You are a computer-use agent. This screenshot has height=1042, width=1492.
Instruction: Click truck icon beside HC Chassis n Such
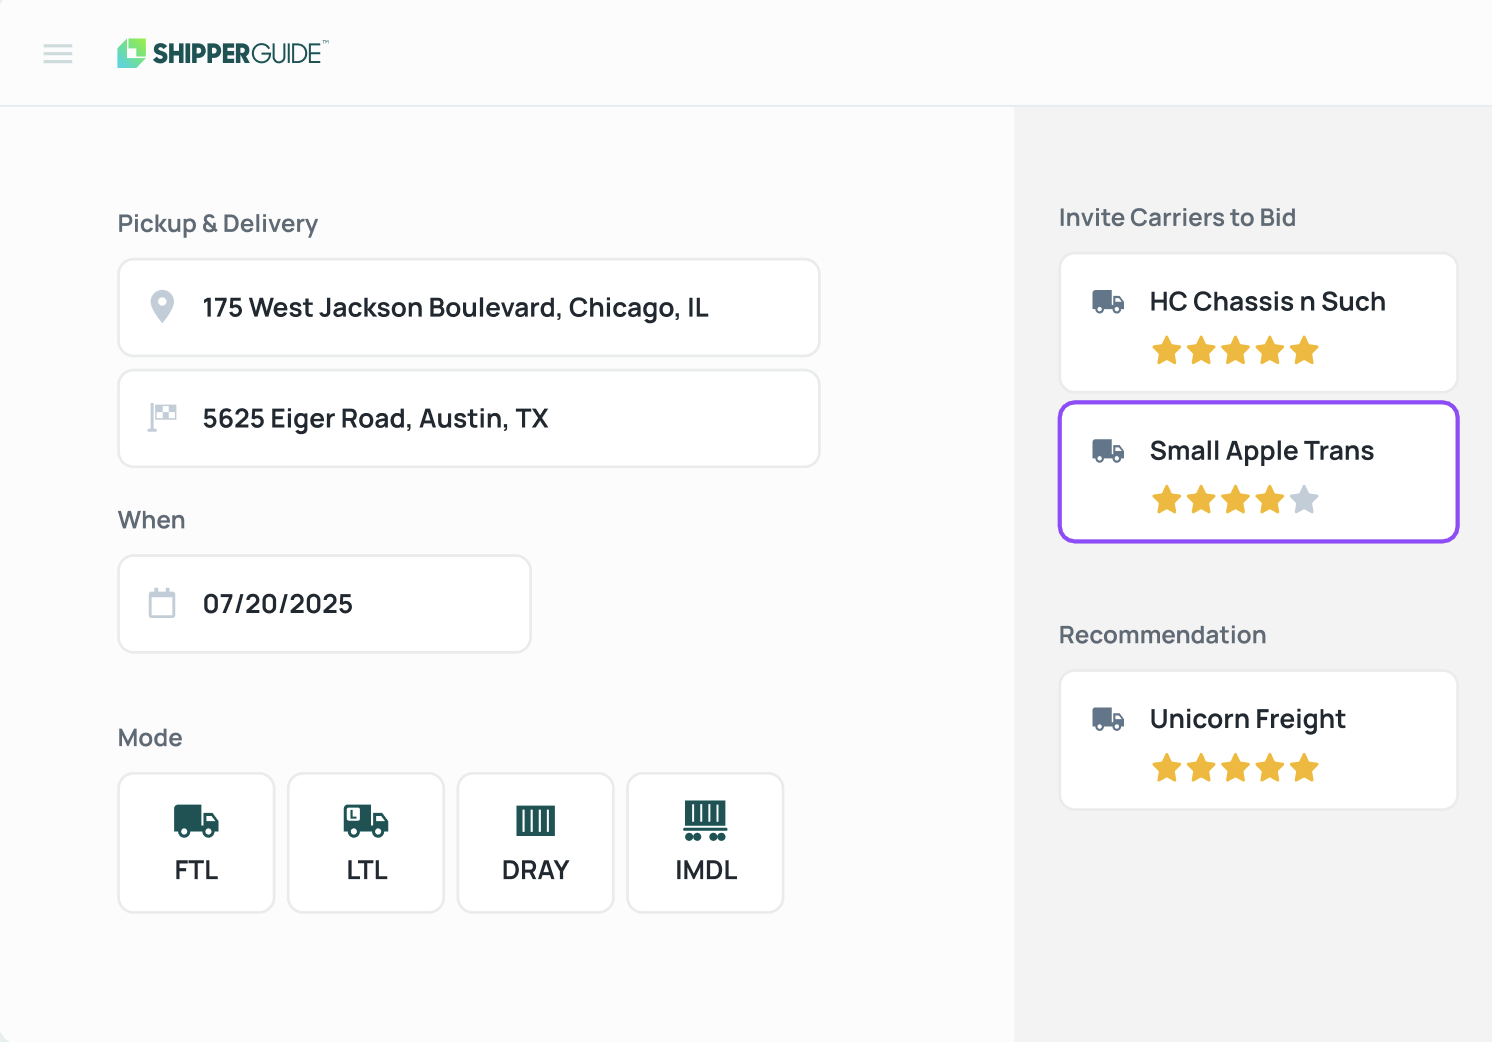pyautogui.click(x=1108, y=301)
